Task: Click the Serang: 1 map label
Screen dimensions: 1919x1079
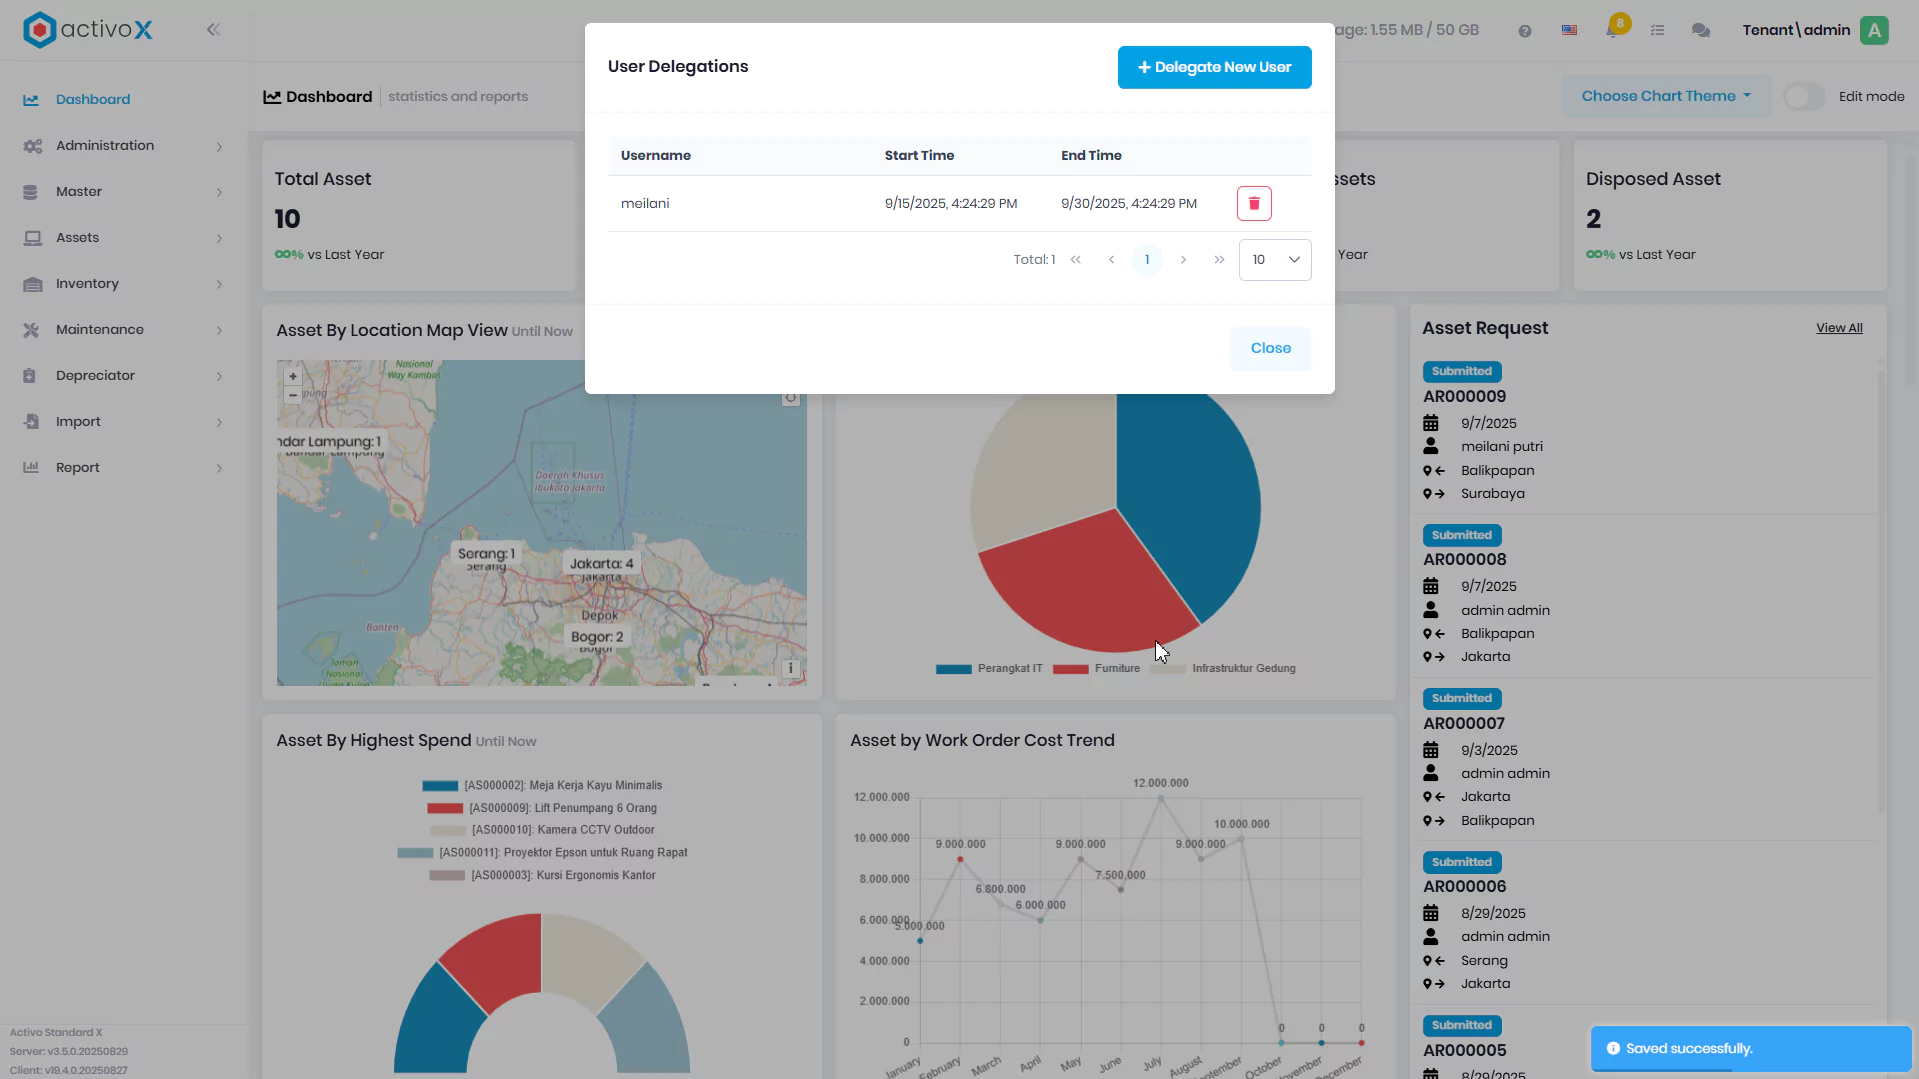Action: [486, 554]
